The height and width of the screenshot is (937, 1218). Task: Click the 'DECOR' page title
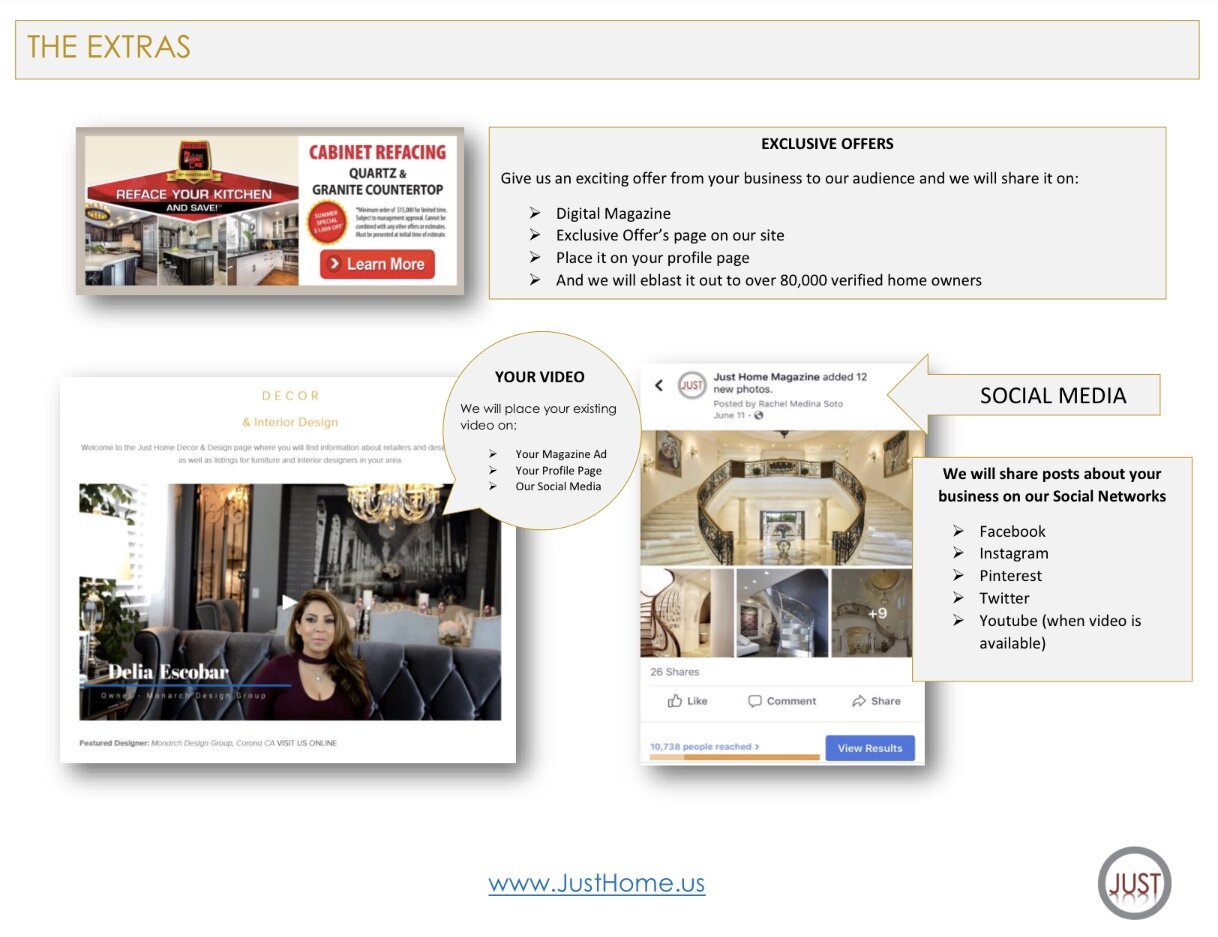[x=290, y=395]
